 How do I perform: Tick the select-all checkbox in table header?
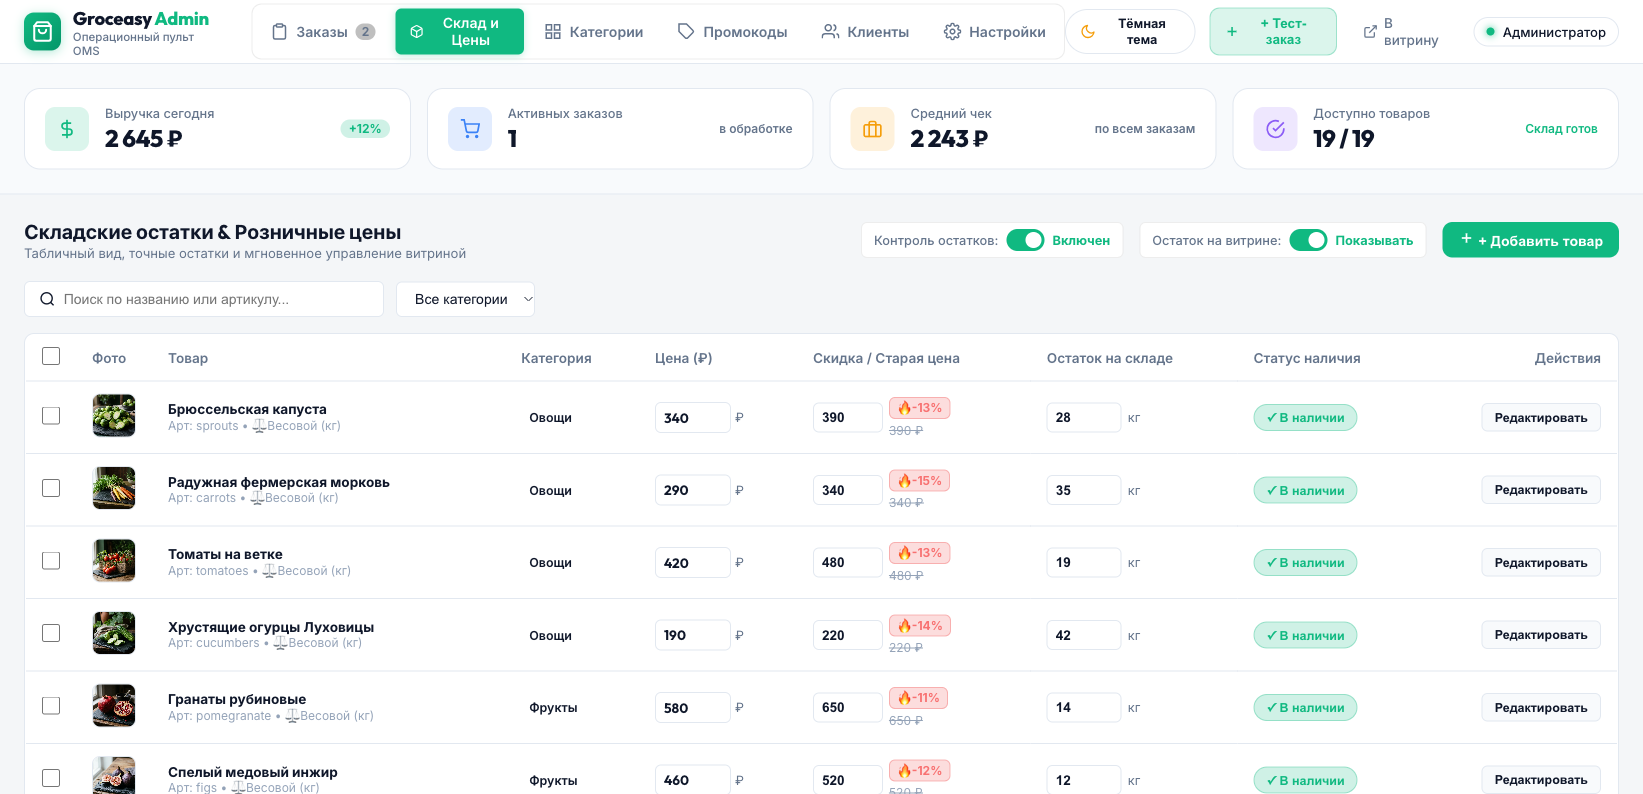pyautogui.click(x=51, y=356)
